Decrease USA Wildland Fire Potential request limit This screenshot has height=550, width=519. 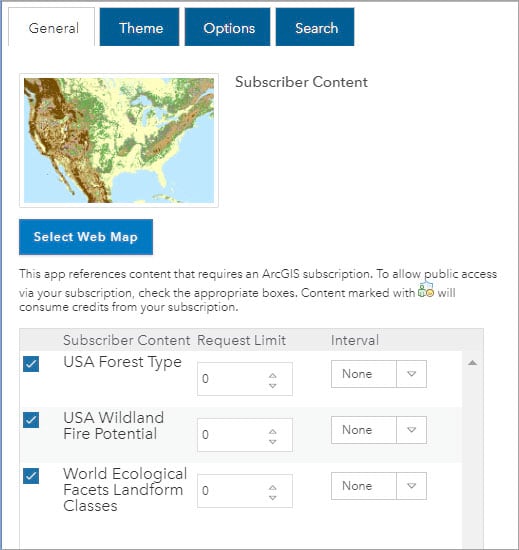[272, 442]
